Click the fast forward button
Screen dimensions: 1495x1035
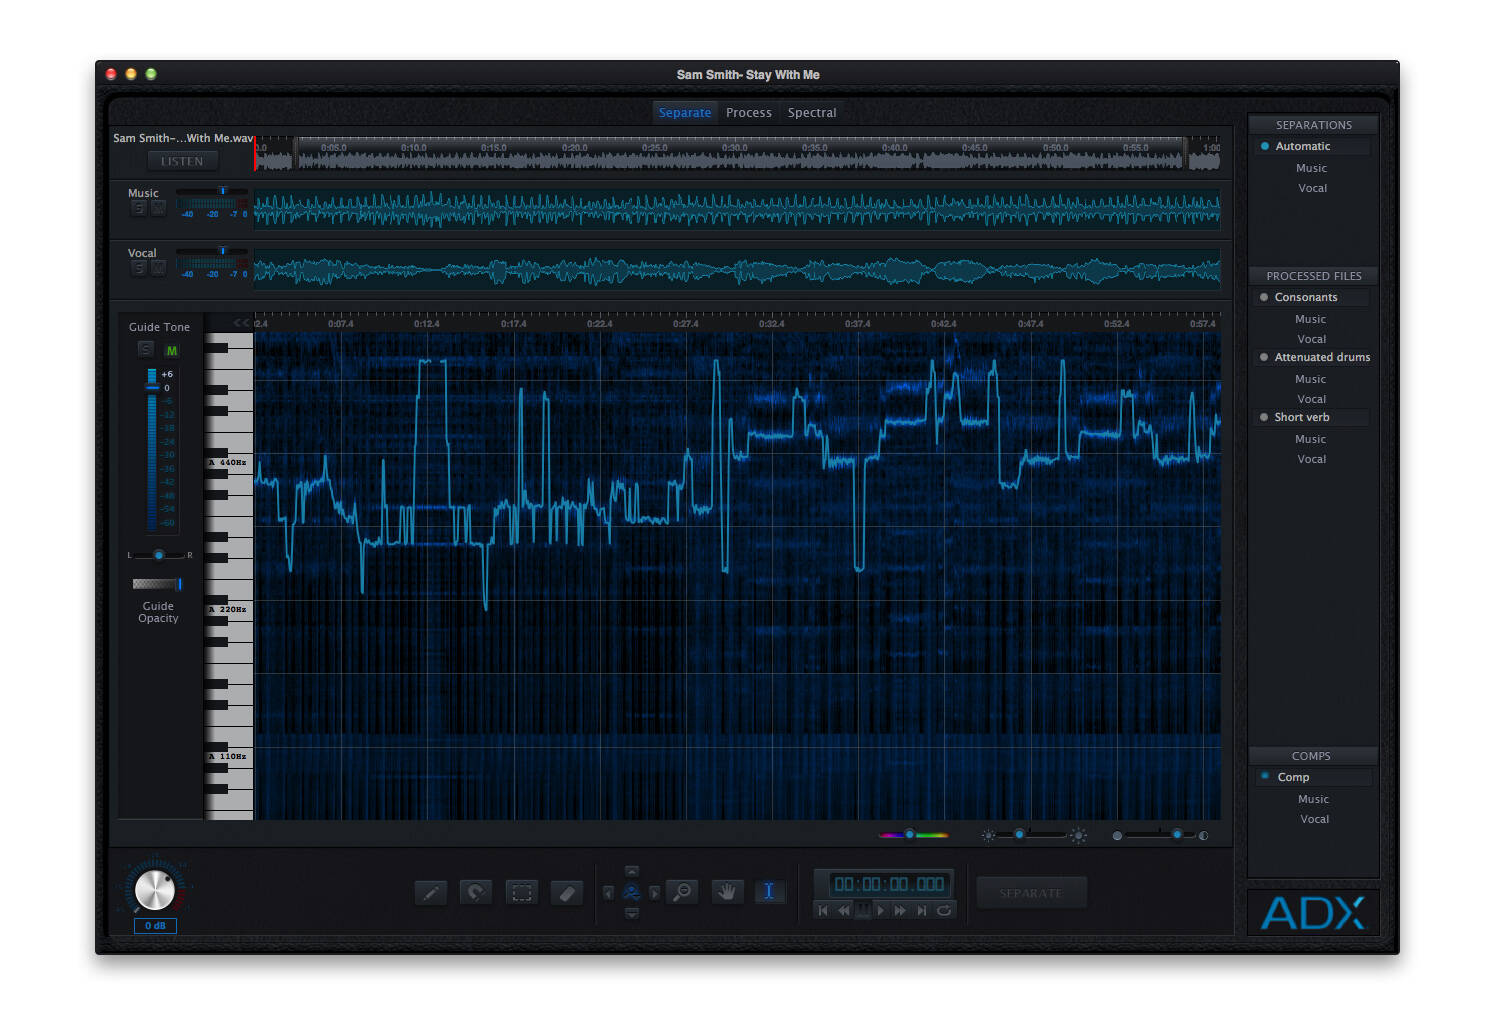point(900,910)
